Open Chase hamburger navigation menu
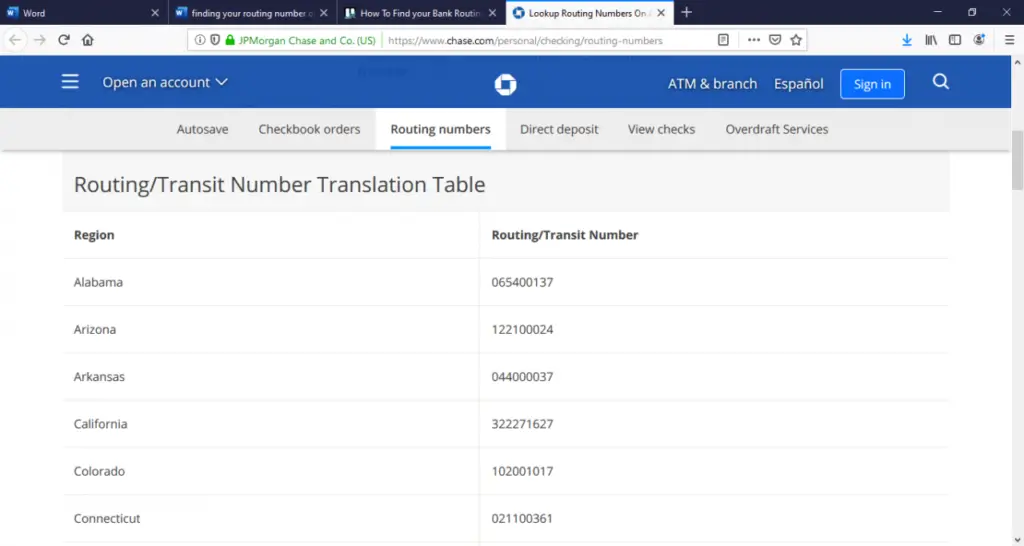 pos(70,82)
